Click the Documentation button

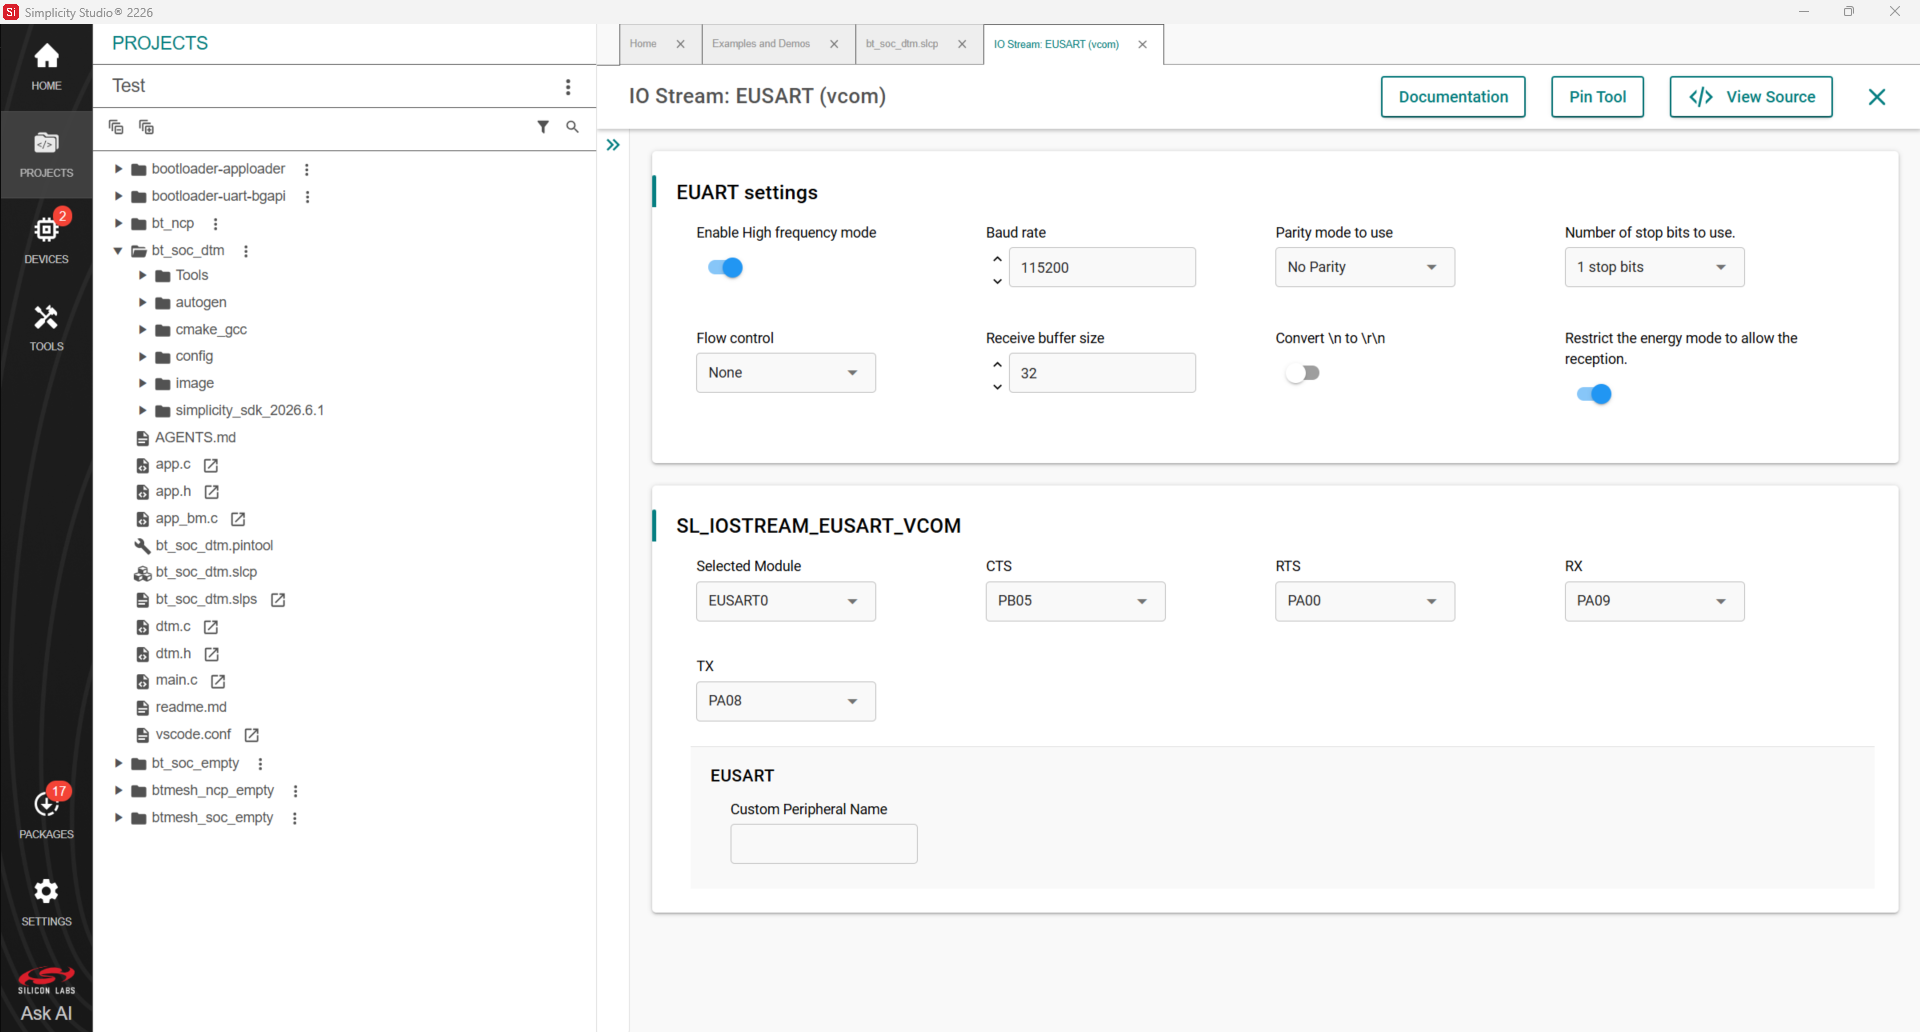1453,97
